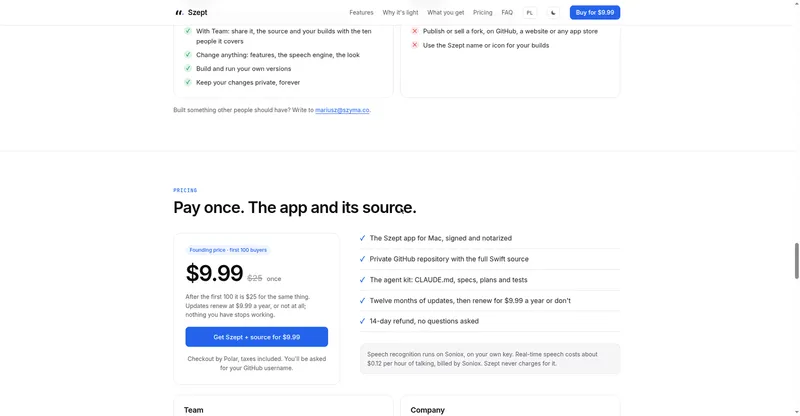Click Get Szept + source for $9.99
The image size is (800, 416).
[257, 337]
